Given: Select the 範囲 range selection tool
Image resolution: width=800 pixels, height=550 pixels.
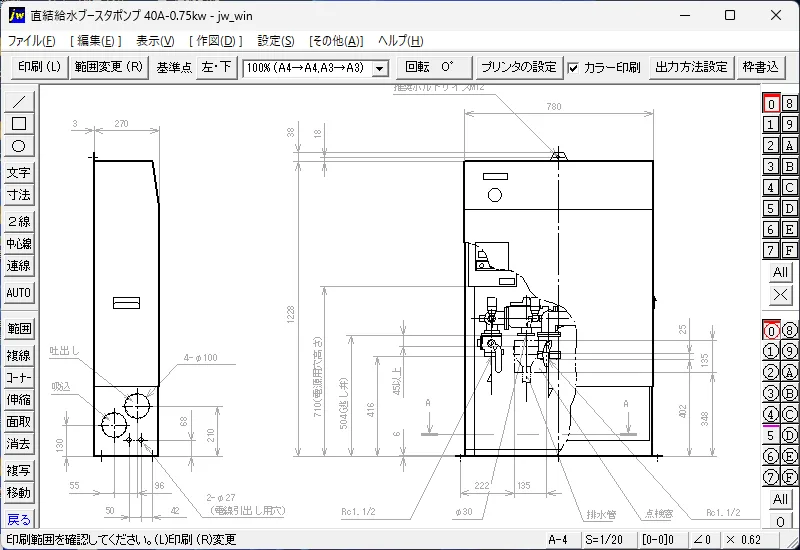Looking at the screenshot, I should pos(19,329).
